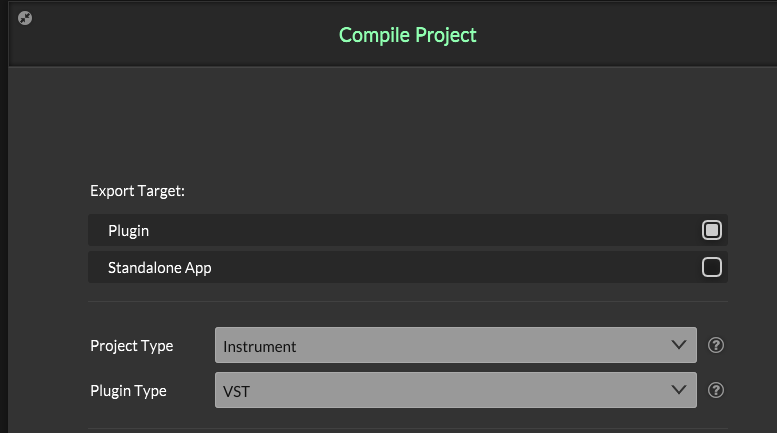Select the Standalone App row
Screen dimensions: 777x433
coord(400,267)
